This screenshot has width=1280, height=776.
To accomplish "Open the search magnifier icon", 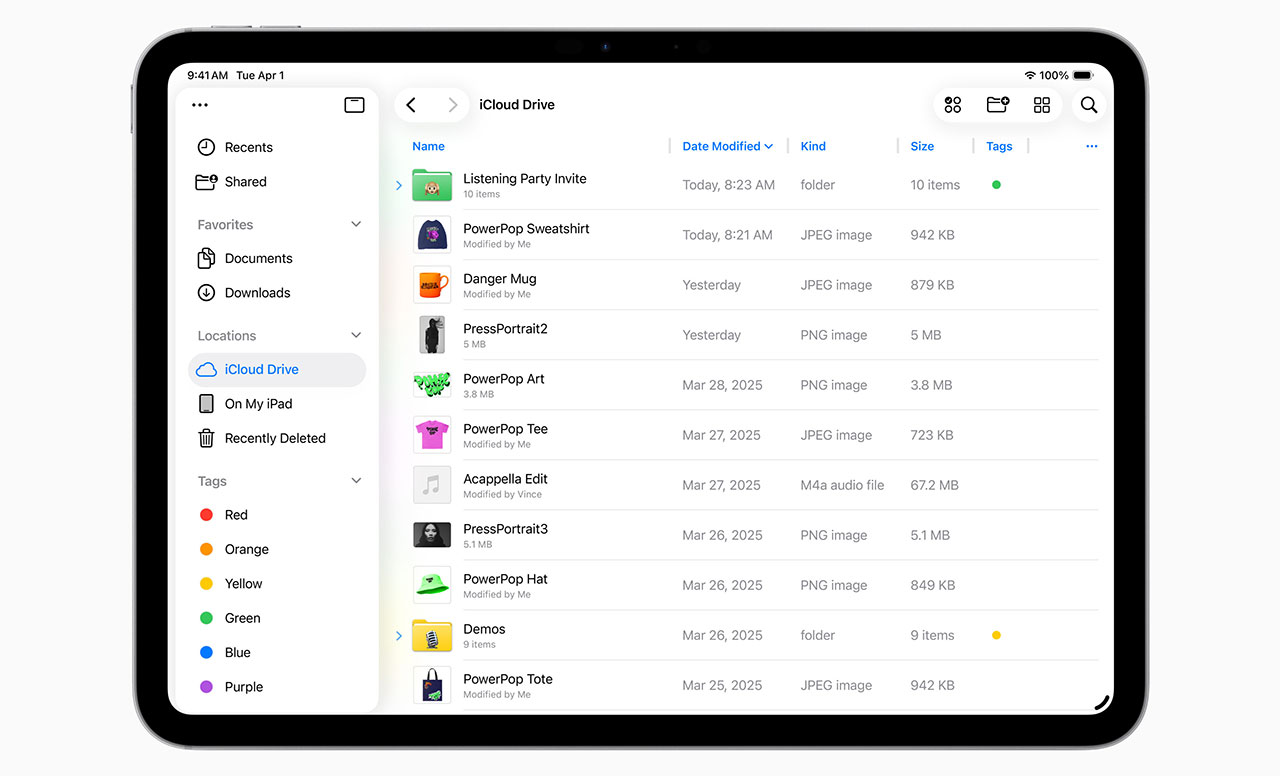I will point(1089,105).
